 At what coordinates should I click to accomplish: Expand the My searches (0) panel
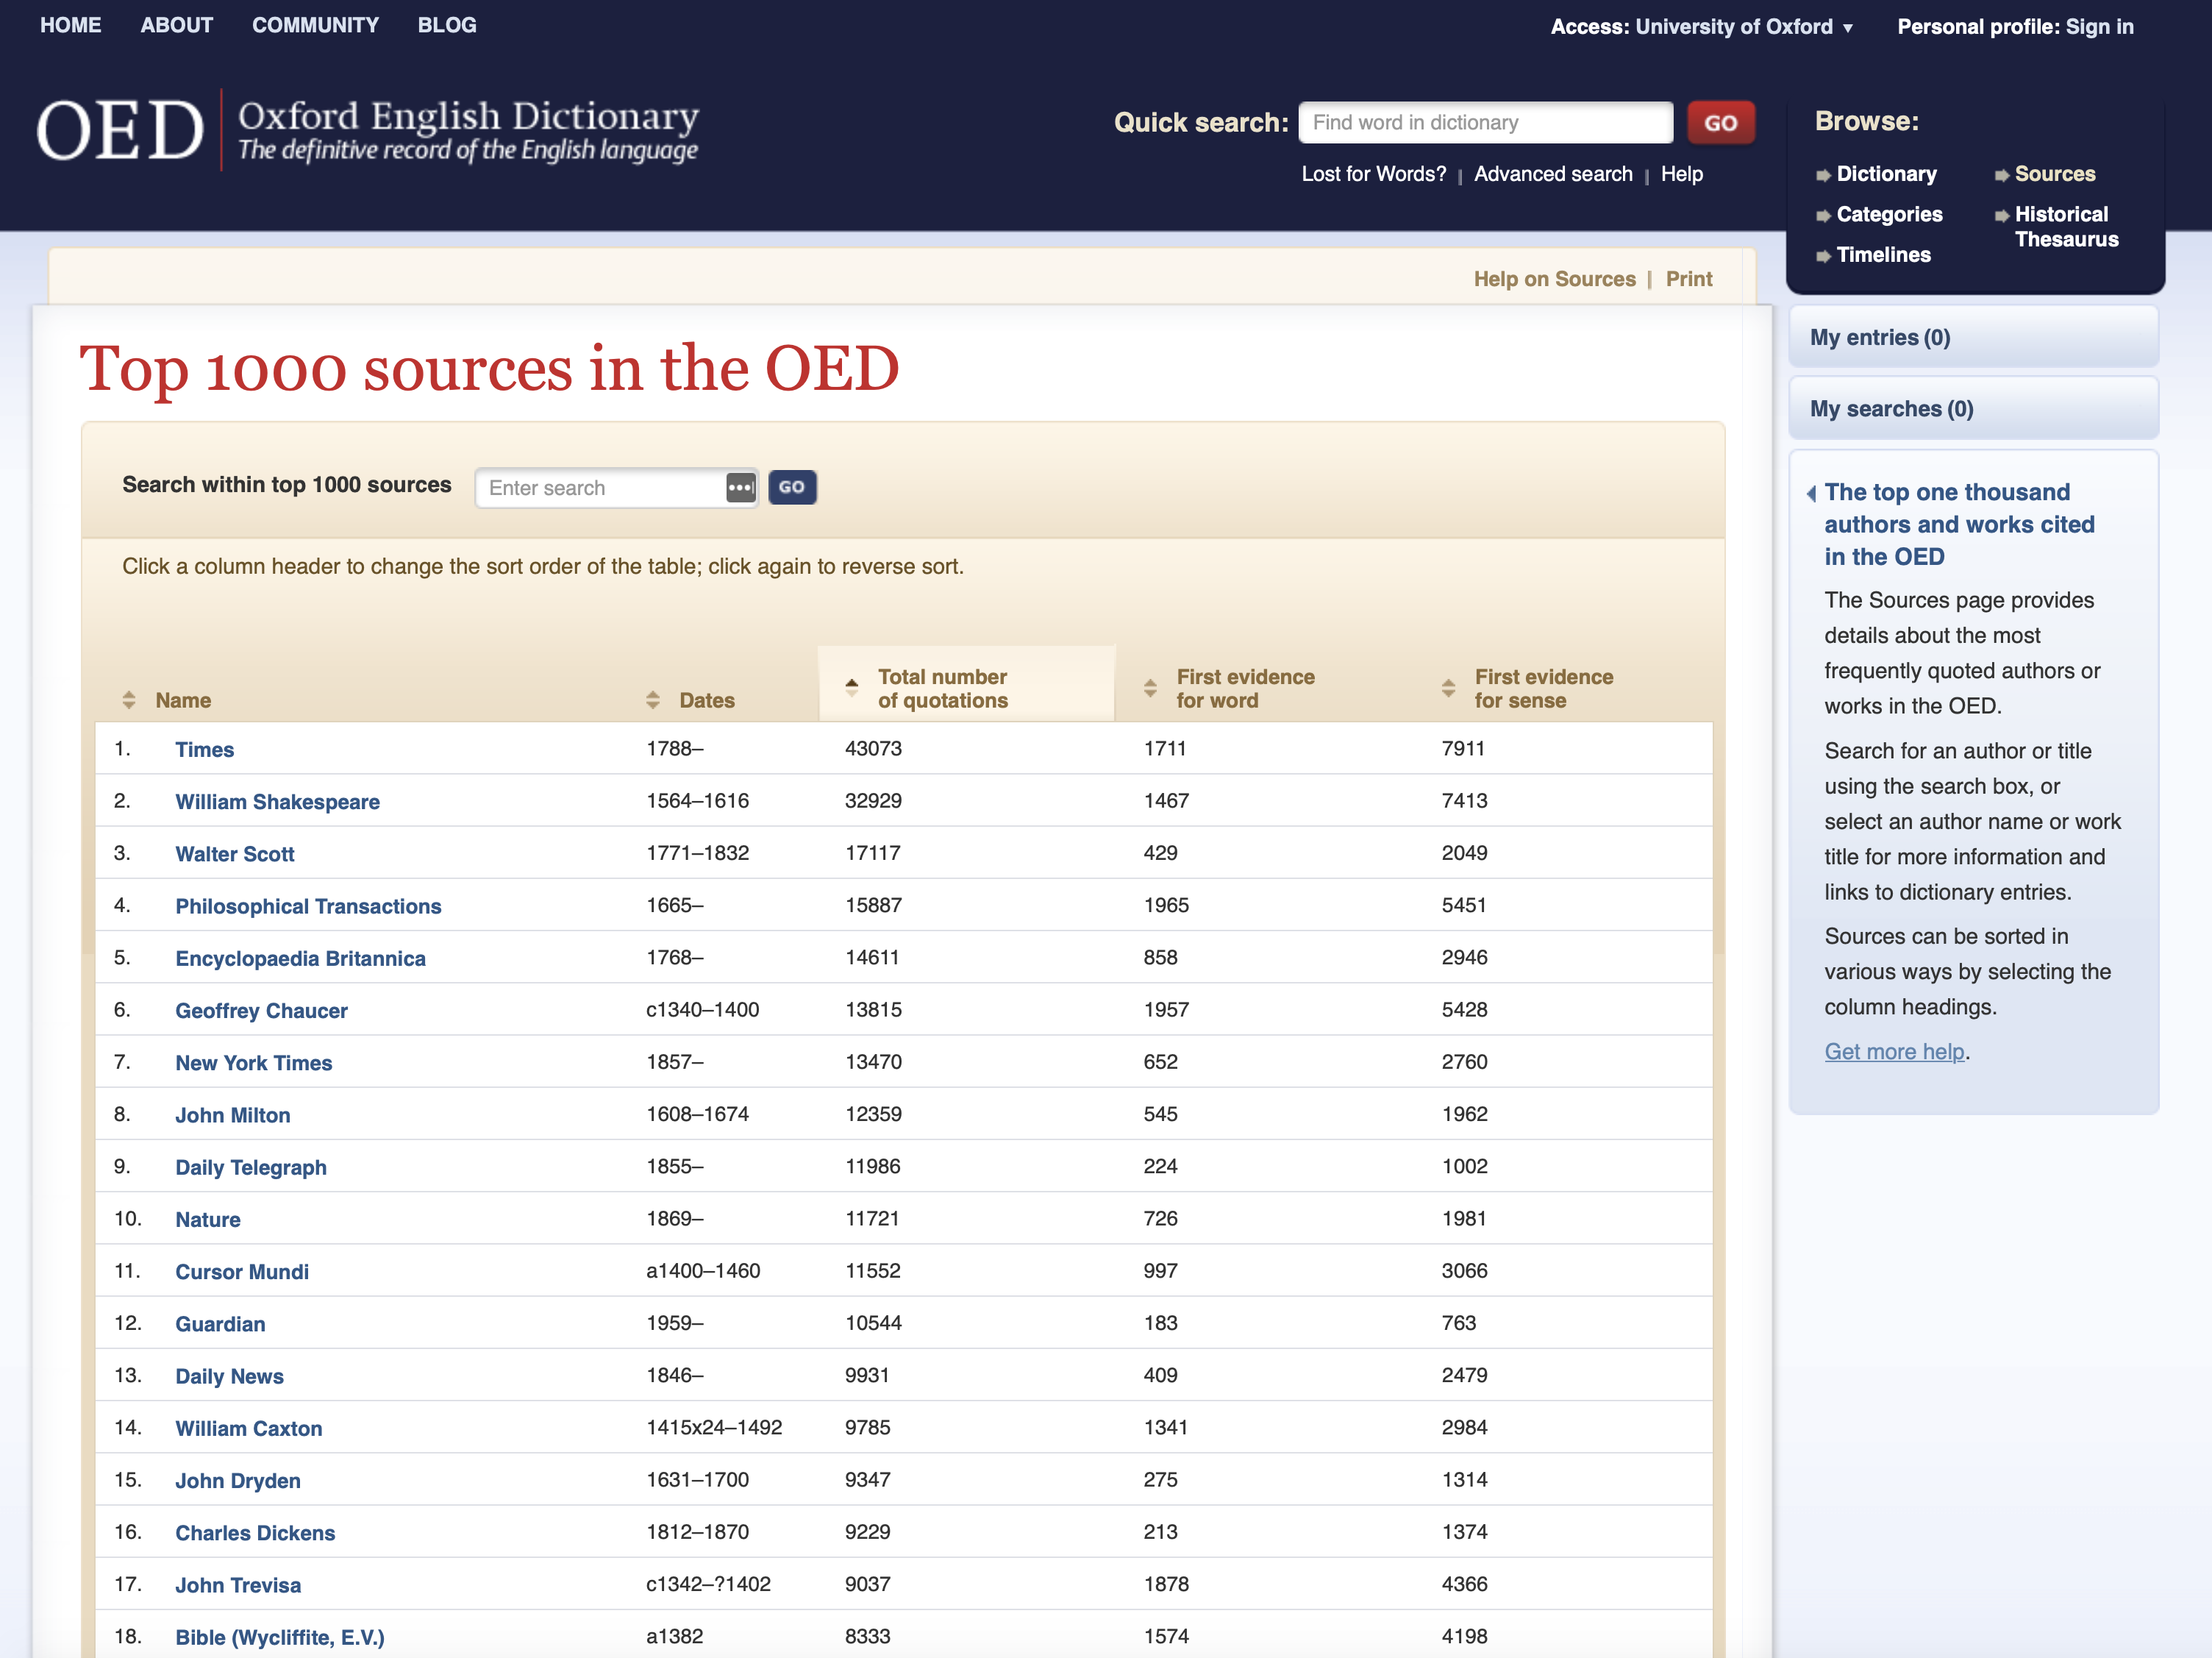[1891, 409]
